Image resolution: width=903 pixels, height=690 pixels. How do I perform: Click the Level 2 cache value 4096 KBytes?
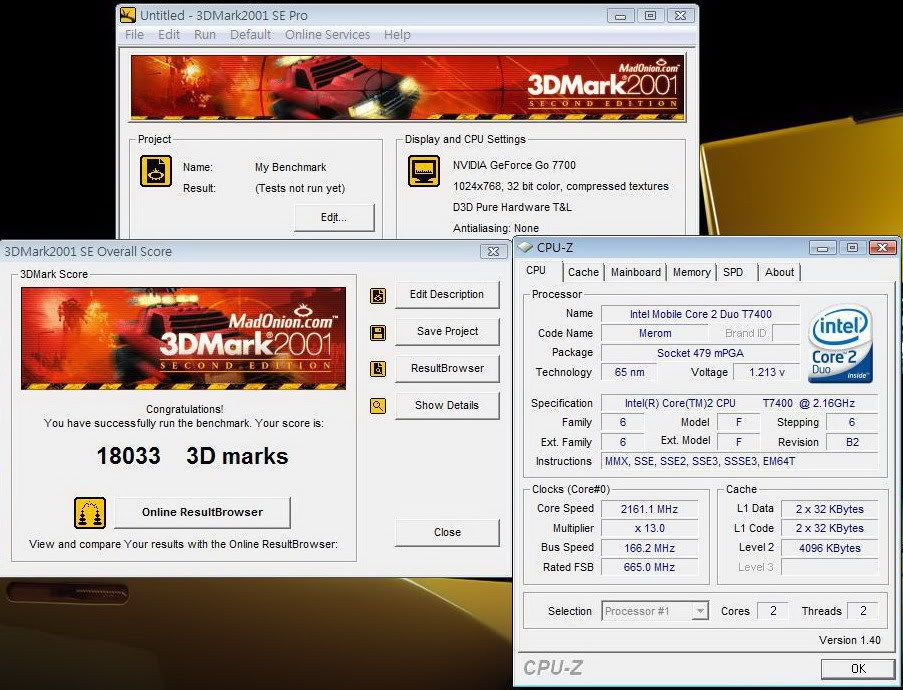click(829, 548)
